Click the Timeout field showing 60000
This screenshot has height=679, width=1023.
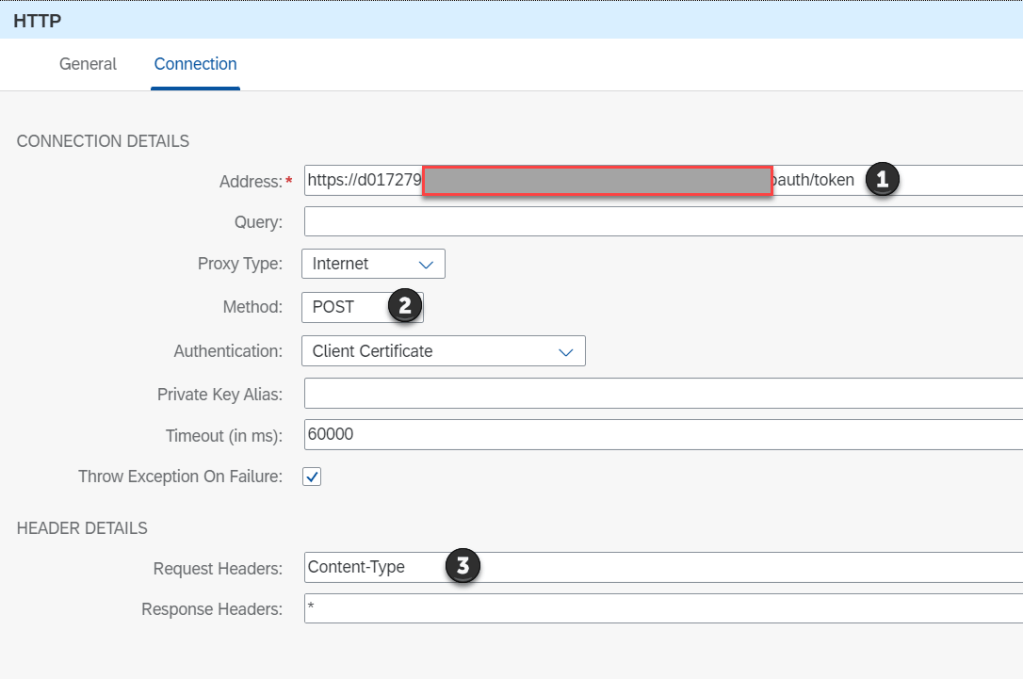coord(660,435)
